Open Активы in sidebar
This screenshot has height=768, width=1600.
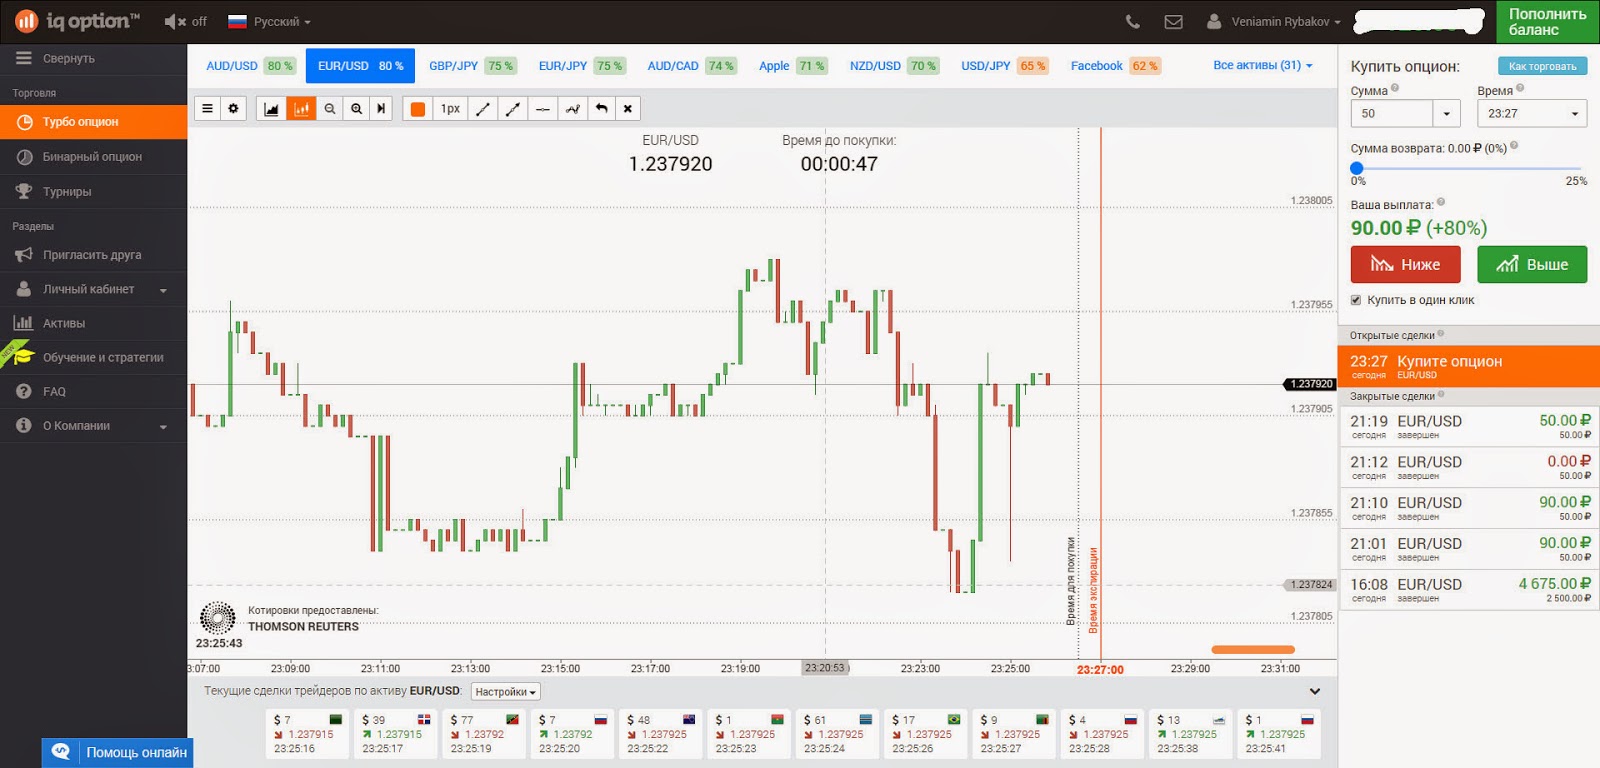(x=93, y=323)
